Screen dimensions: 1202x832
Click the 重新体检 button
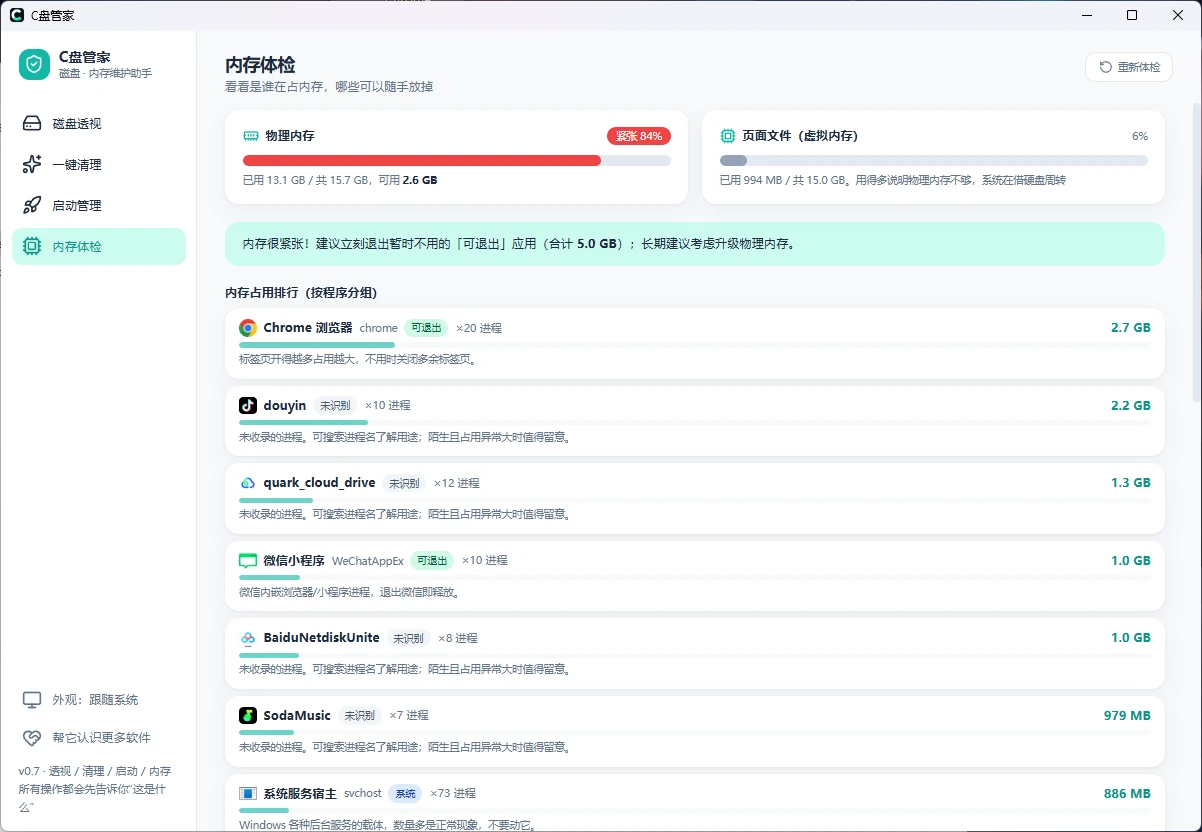pos(1129,67)
